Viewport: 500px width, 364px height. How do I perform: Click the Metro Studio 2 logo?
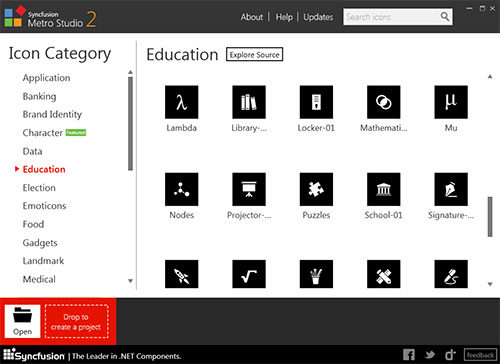point(50,17)
